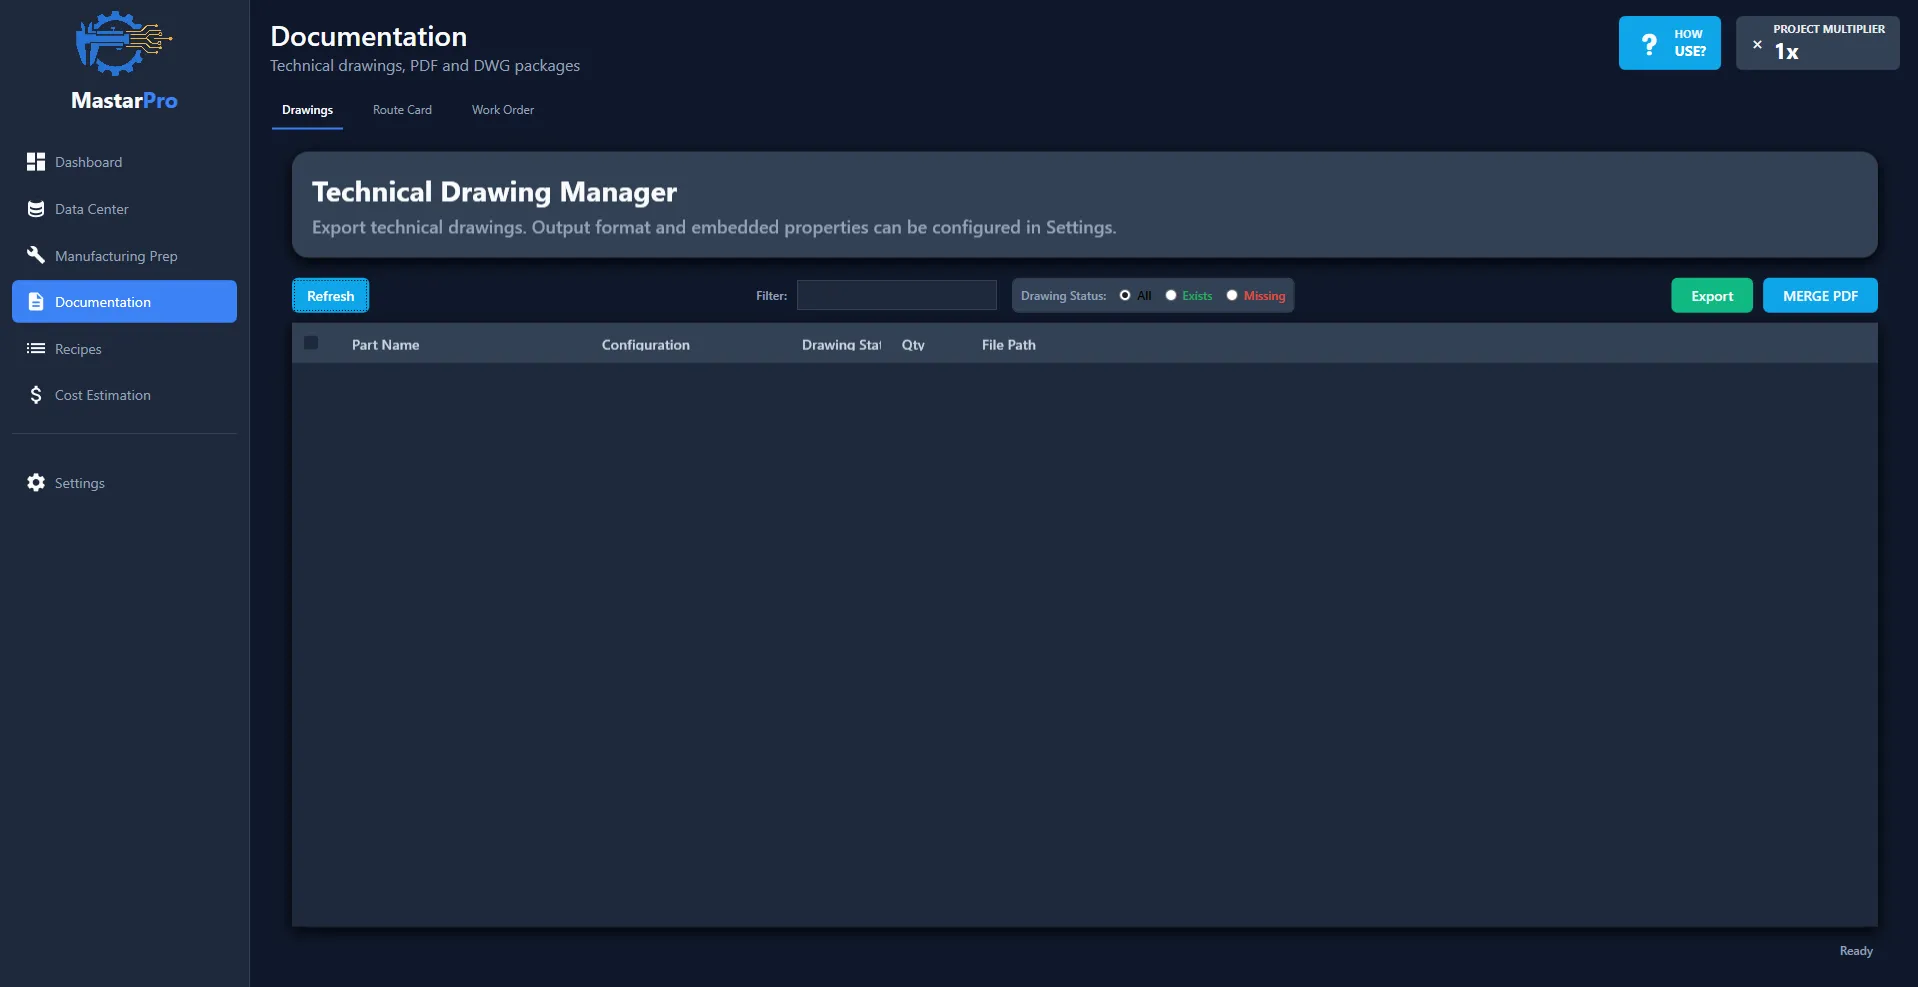Click the Manufacturing Prep wrench icon
Screen dimensions: 1918x987
point(36,255)
